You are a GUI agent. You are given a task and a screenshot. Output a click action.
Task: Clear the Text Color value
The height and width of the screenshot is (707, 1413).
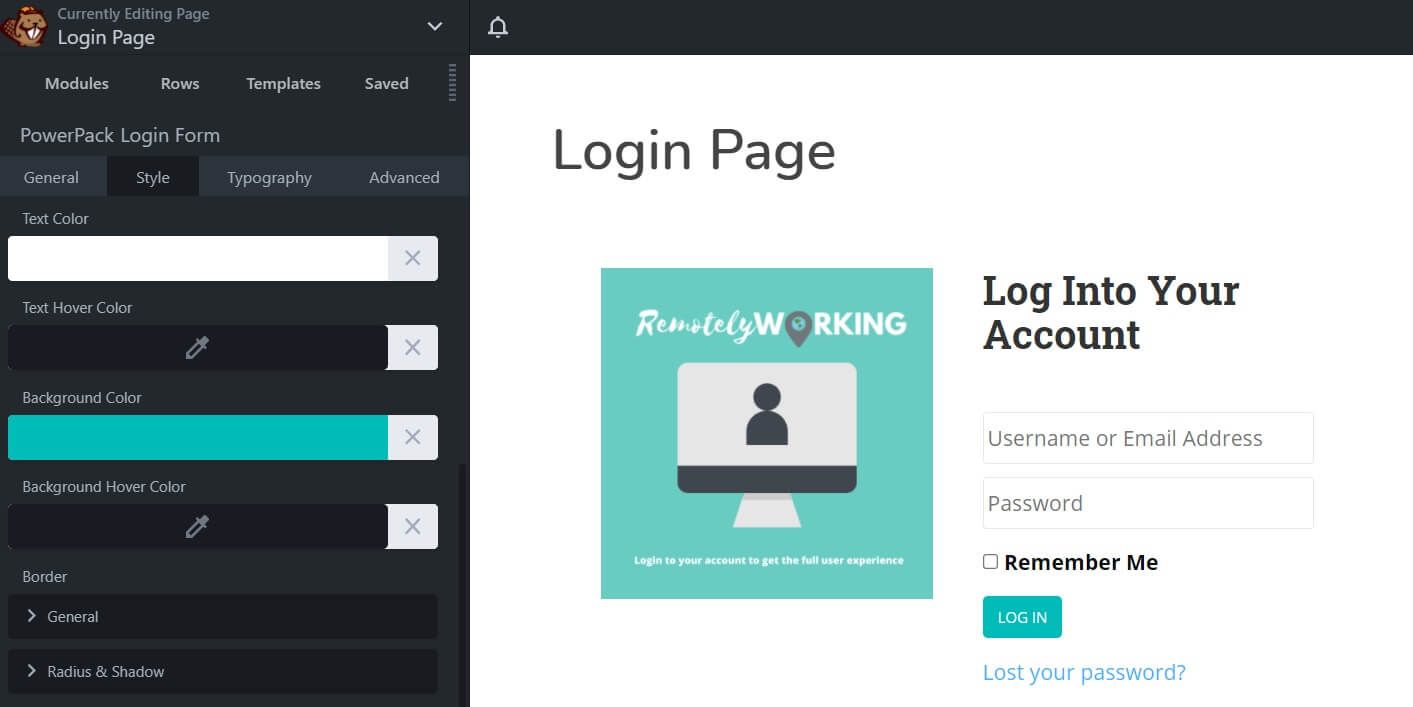click(x=412, y=258)
